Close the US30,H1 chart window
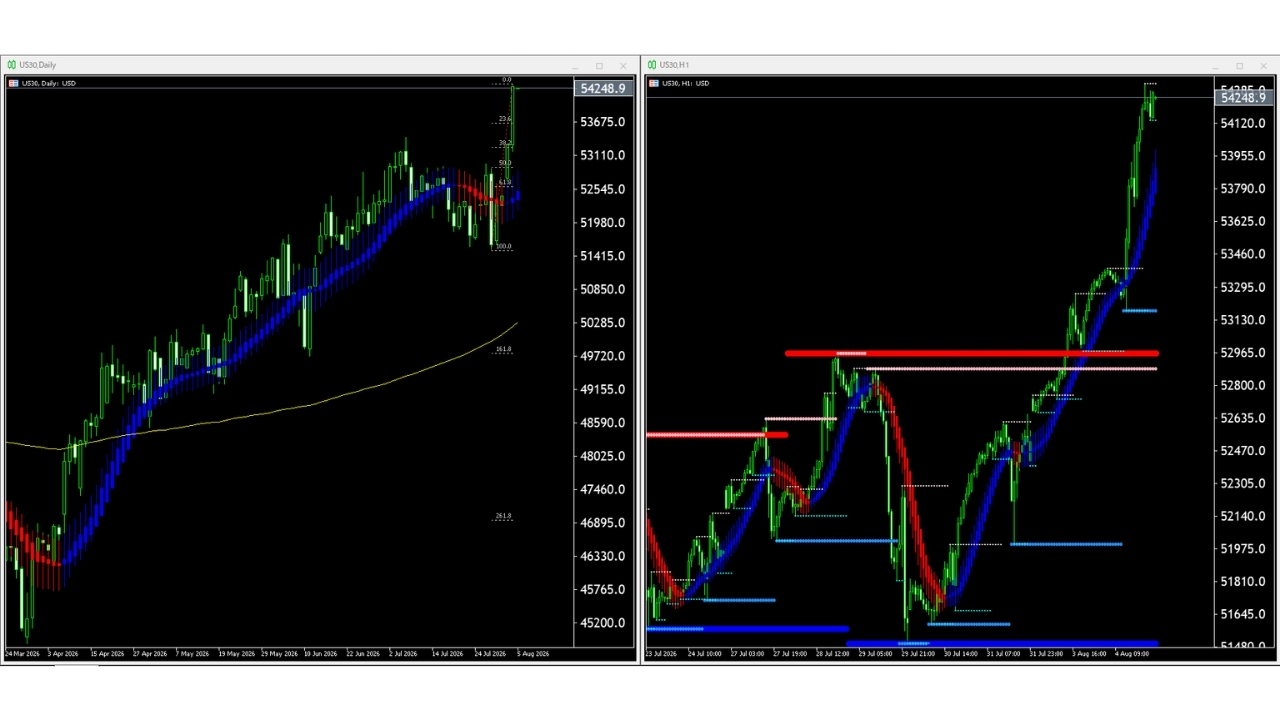The height and width of the screenshot is (720, 1280). (x=1263, y=66)
